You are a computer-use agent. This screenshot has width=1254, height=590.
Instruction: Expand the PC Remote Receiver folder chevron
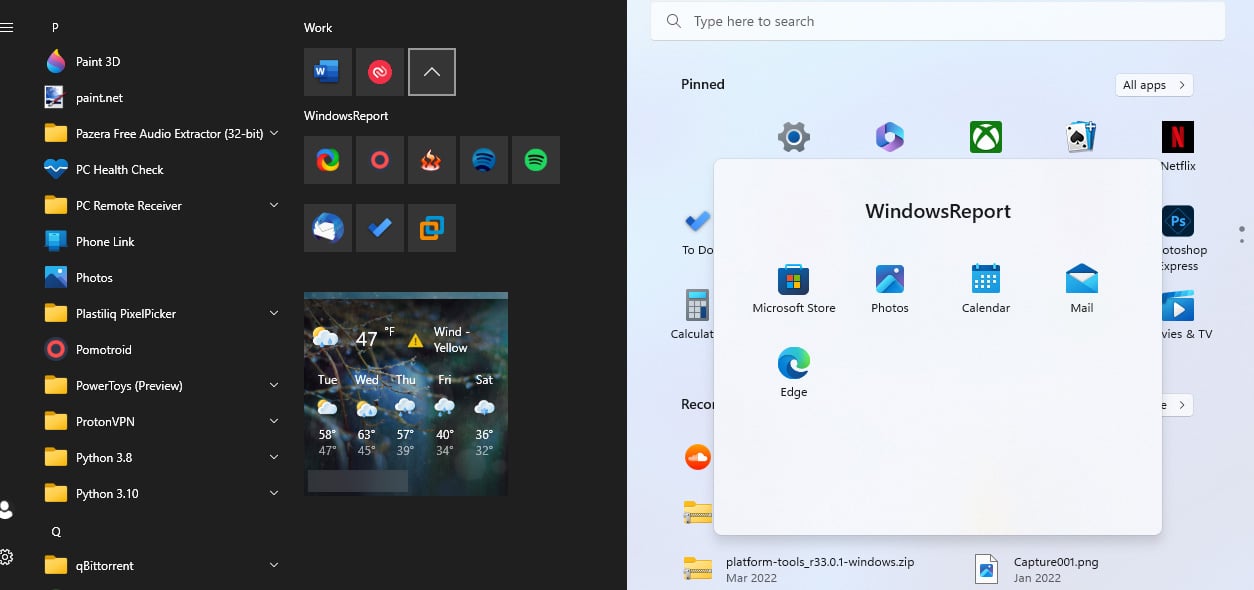click(x=274, y=205)
